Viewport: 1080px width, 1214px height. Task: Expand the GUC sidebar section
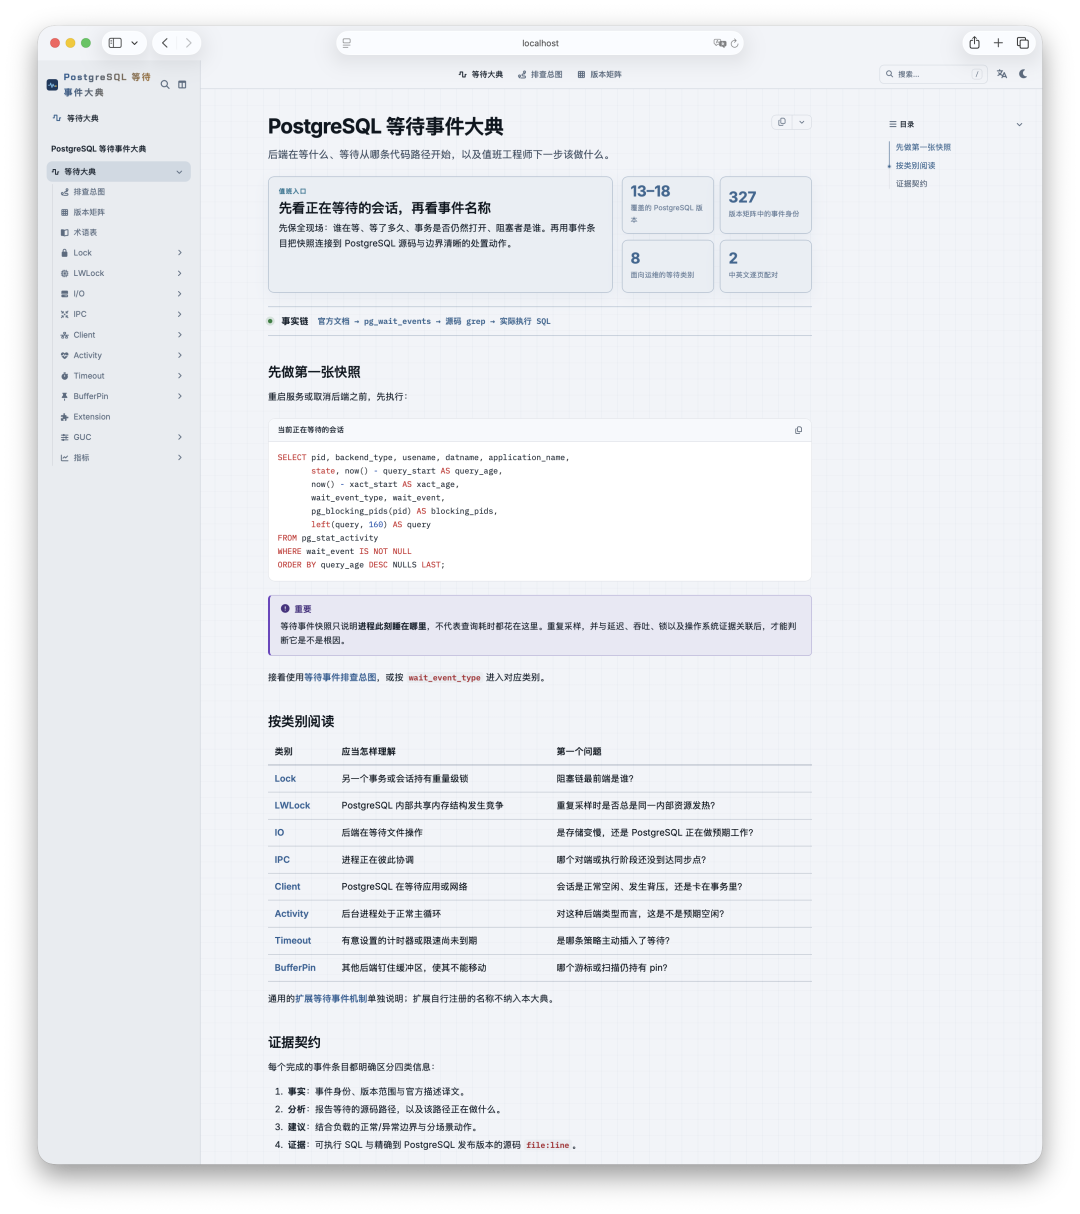180,437
